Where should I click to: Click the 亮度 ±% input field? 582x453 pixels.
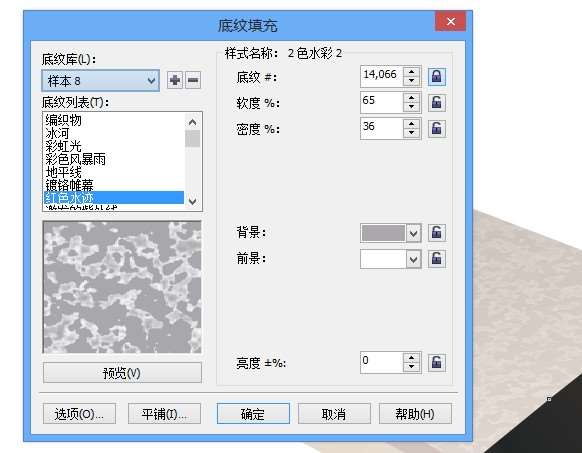[382, 362]
